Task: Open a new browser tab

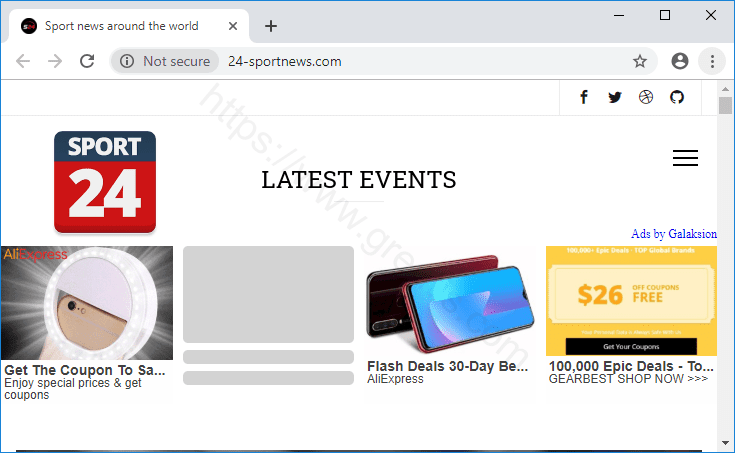Action: pyautogui.click(x=271, y=26)
